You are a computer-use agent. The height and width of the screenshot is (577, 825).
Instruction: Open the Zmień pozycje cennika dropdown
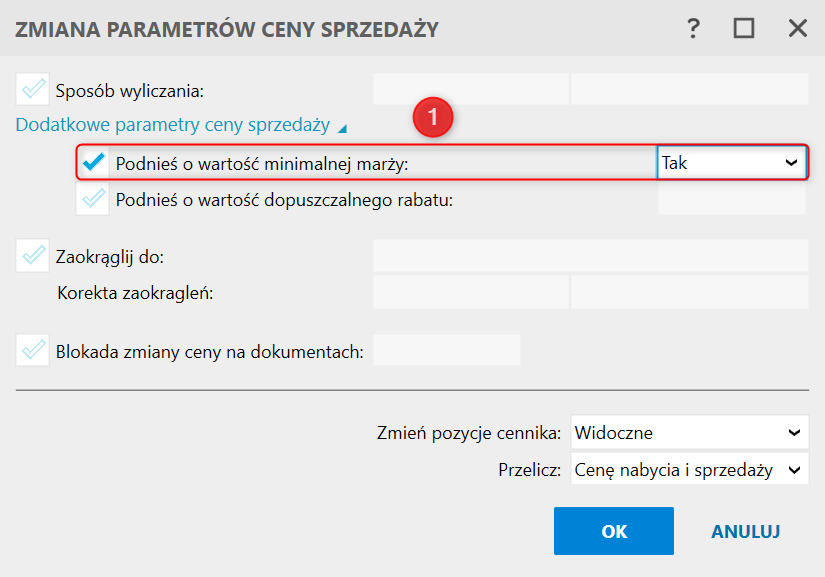(x=689, y=433)
